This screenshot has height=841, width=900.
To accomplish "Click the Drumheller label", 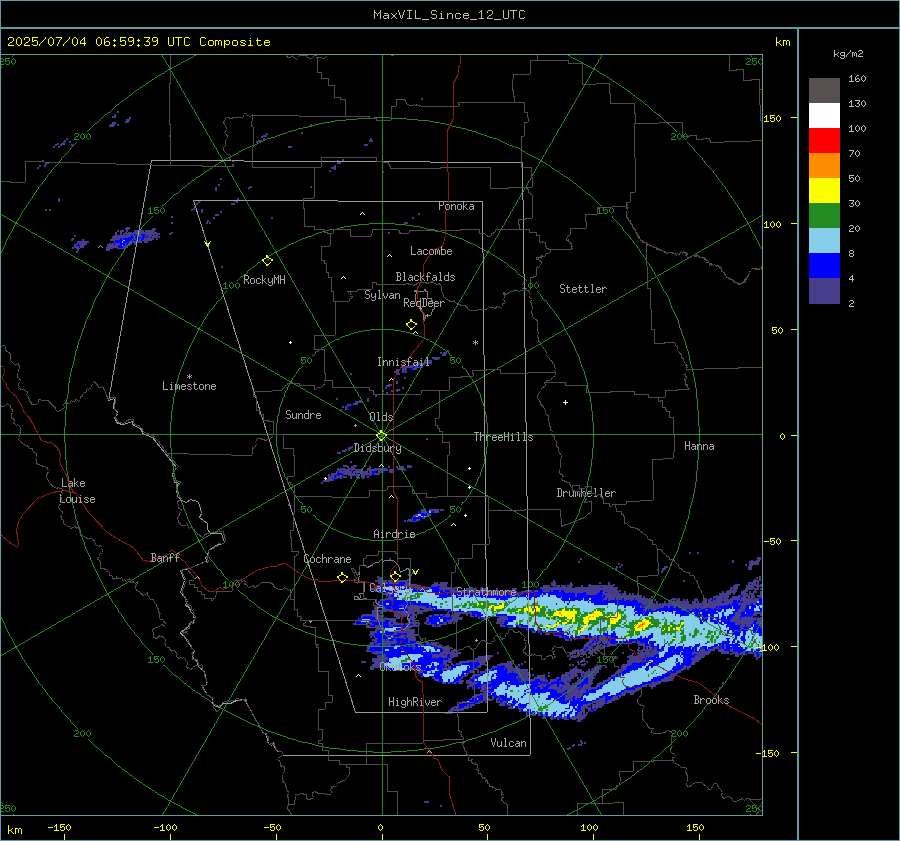I will pos(586,493).
